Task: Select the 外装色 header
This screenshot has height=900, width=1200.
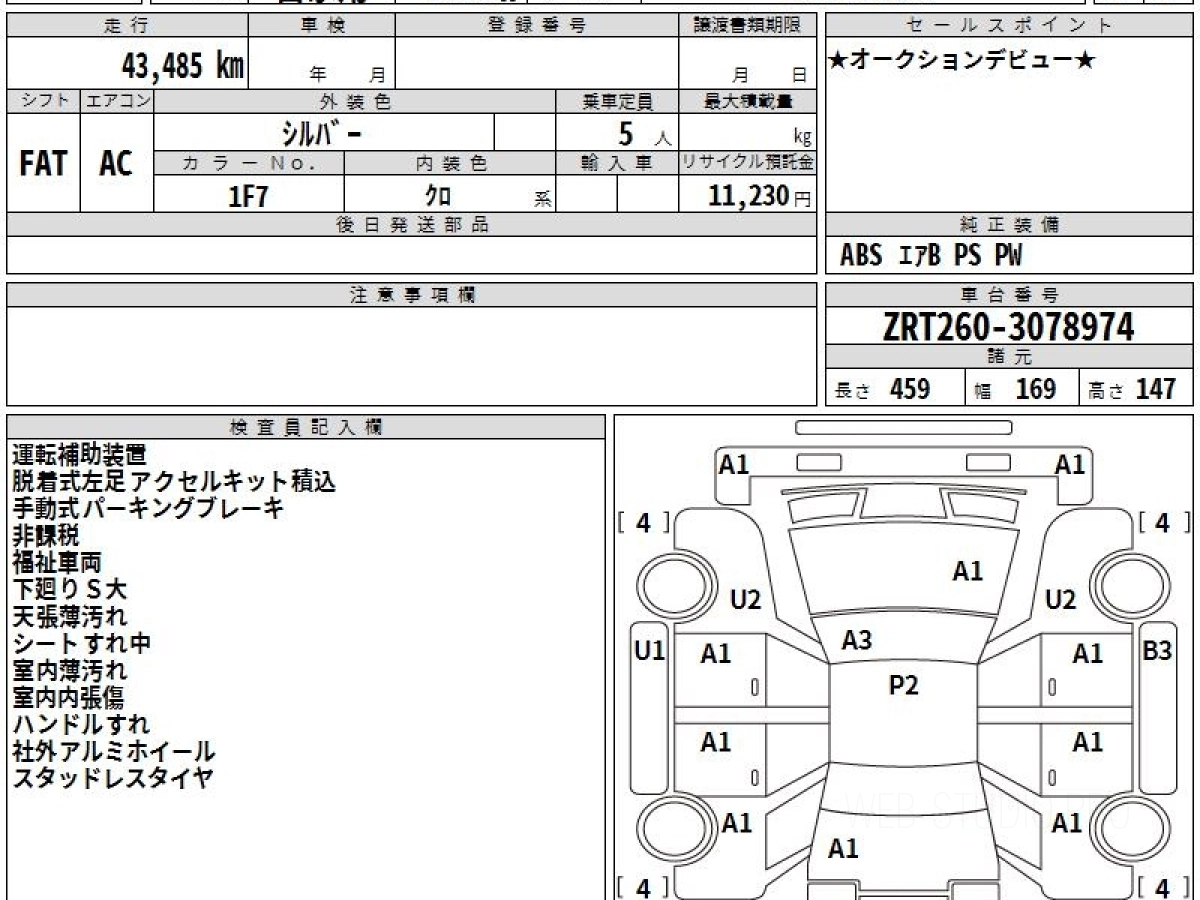Action: pyautogui.click(x=355, y=101)
